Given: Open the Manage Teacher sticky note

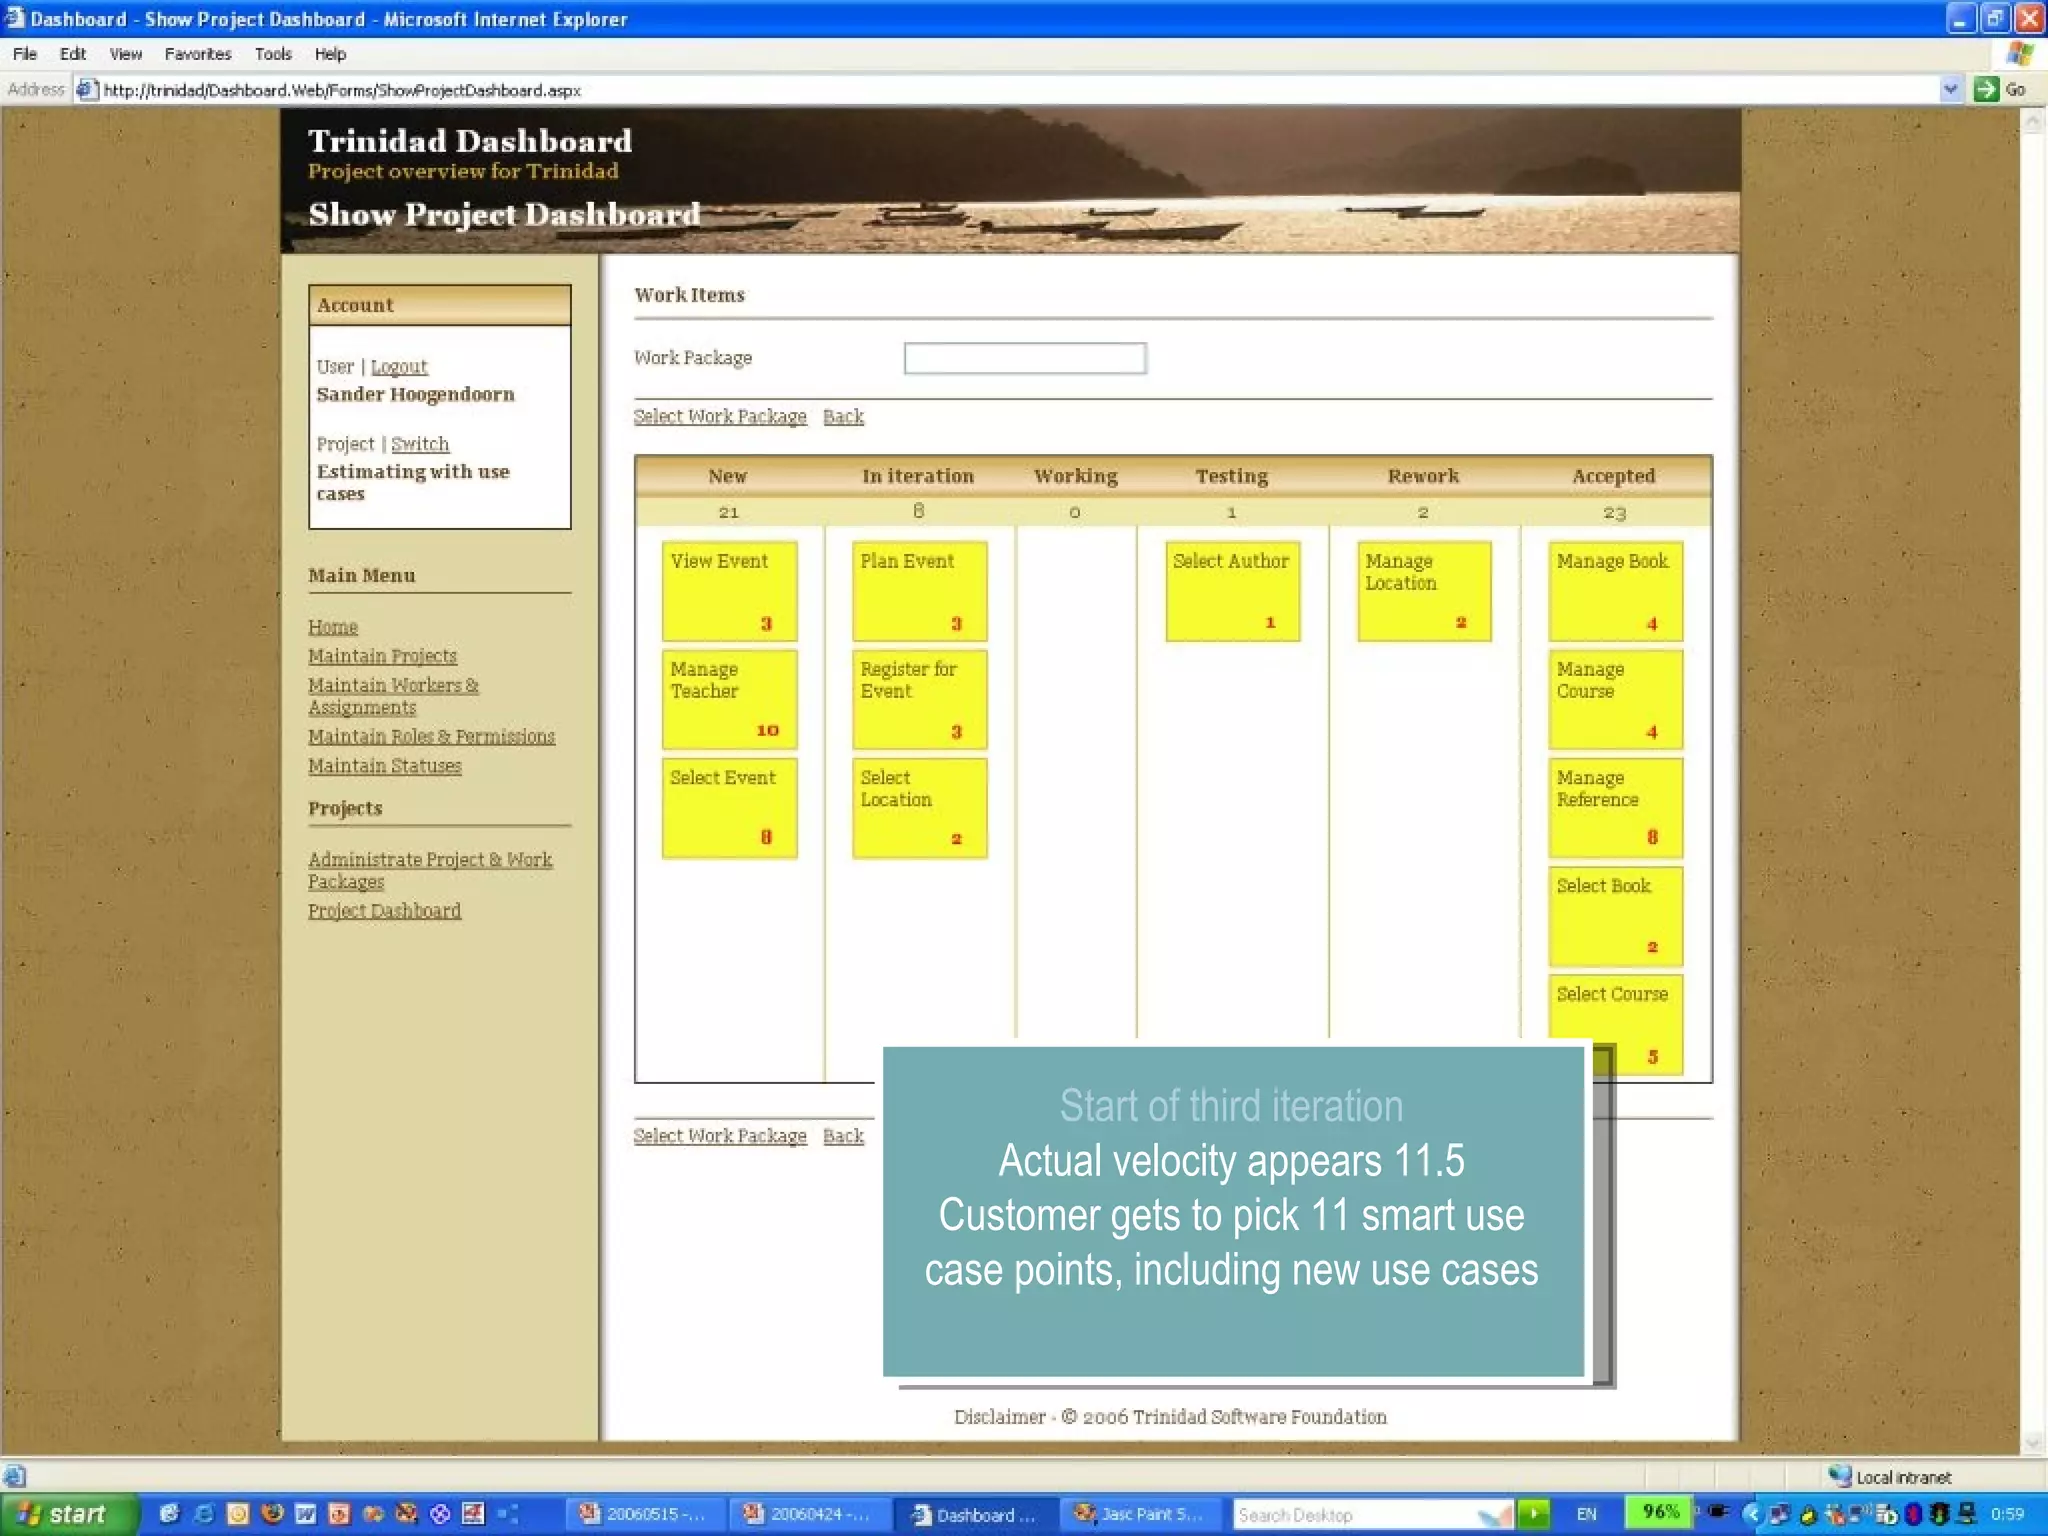Looking at the screenshot, I should [729, 699].
